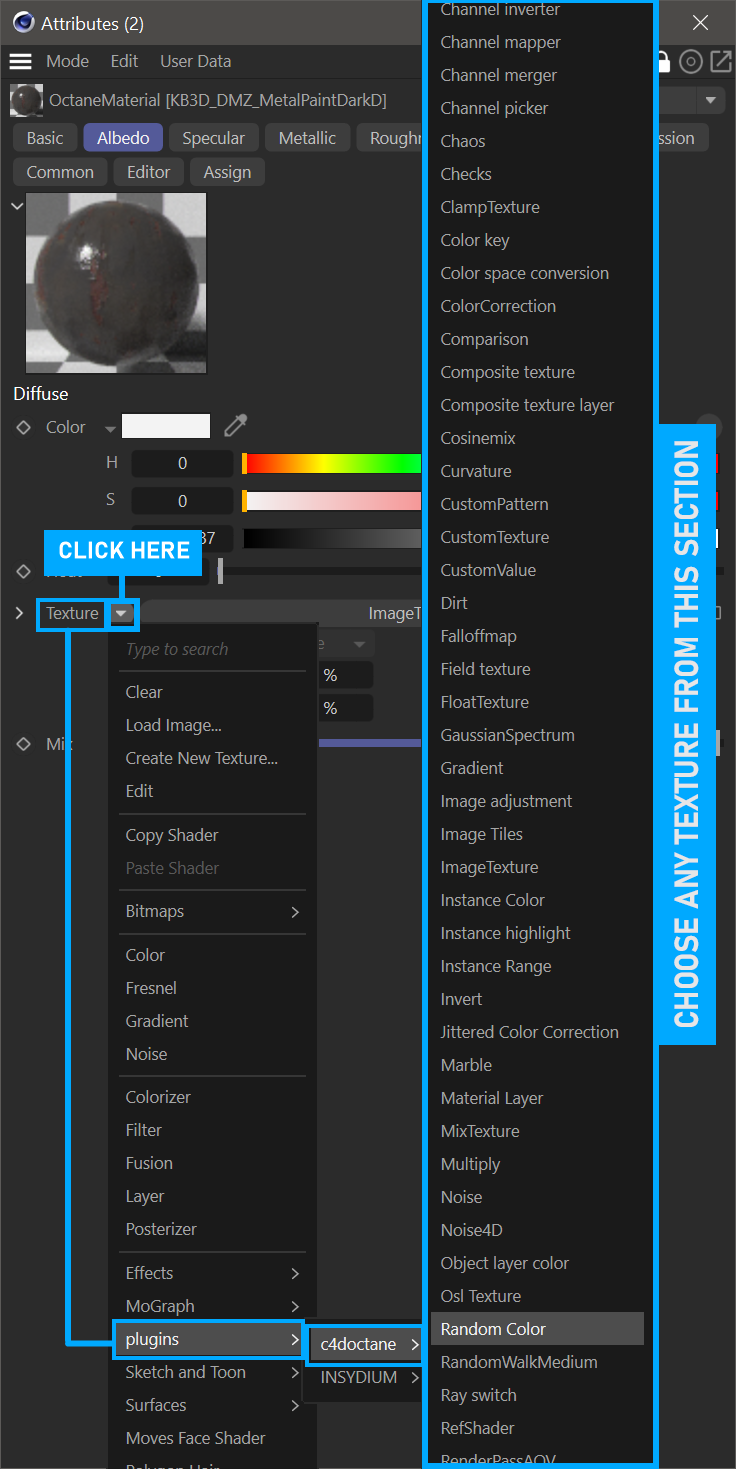Open the Texture dropdown arrow
736x1469 pixels.
(x=122, y=613)
